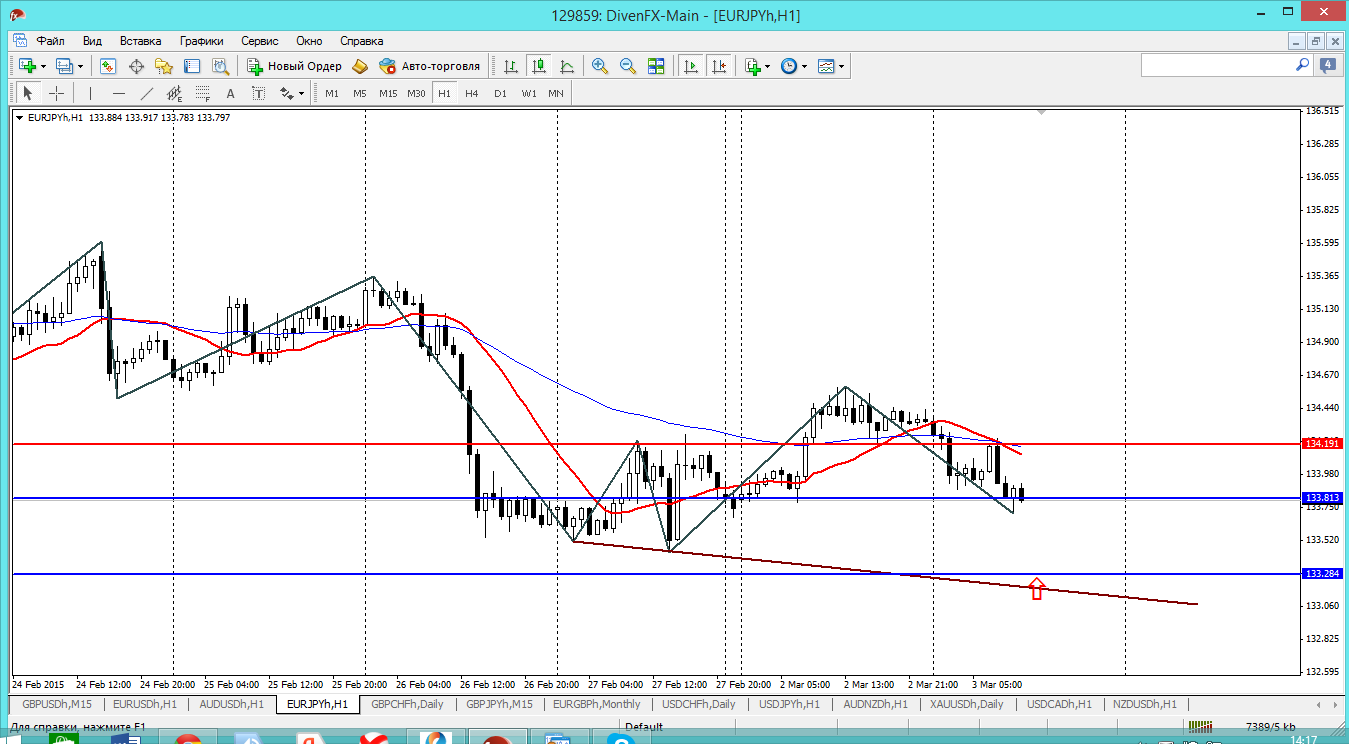Expand the new chart dropdown arrow

[43, 66]
